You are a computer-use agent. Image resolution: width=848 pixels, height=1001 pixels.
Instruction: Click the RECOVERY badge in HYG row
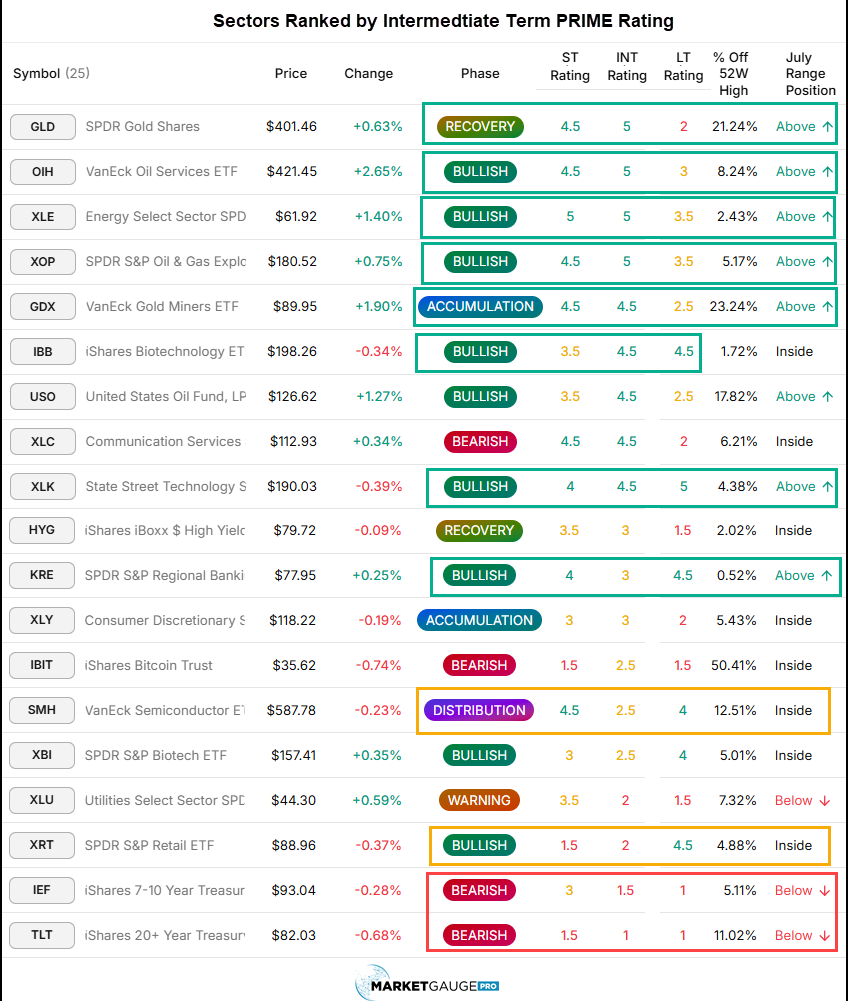479,530
